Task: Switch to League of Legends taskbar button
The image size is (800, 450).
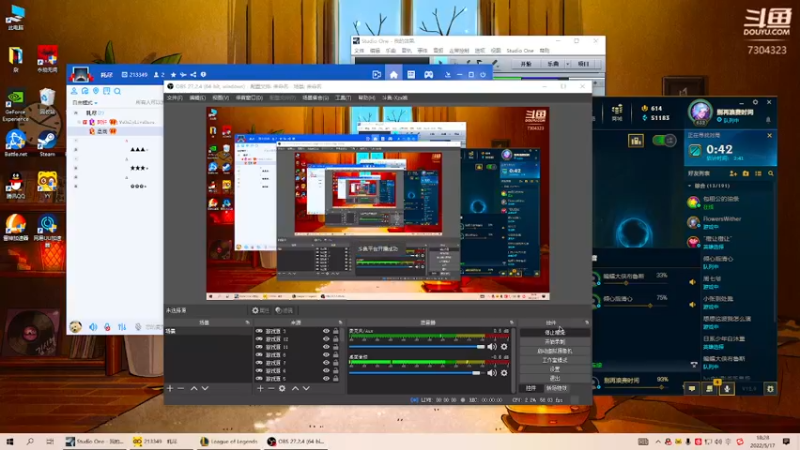Action: tap(230, 442)
